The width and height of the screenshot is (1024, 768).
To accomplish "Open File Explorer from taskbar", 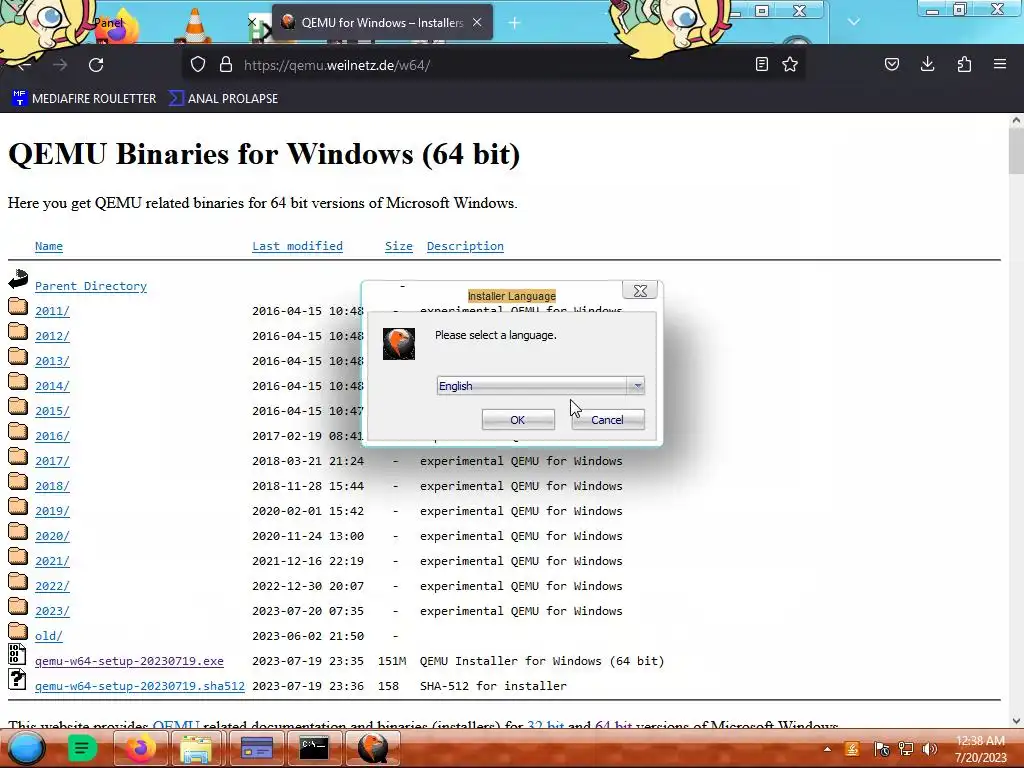I will coord(196,748).
